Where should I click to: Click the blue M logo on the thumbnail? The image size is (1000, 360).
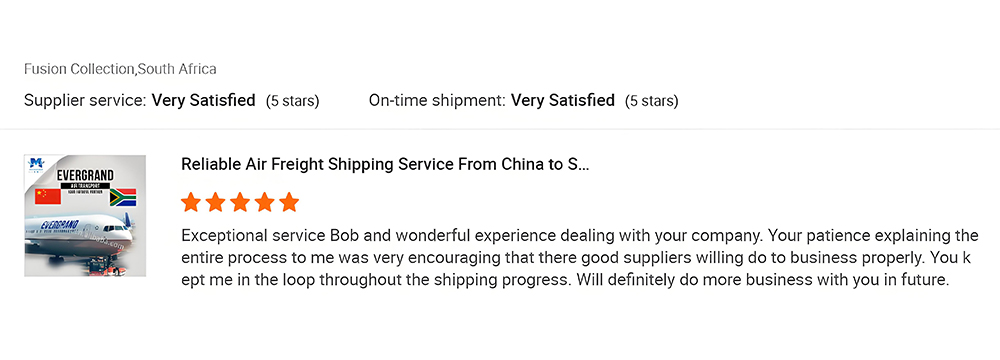tap(36, 165)
